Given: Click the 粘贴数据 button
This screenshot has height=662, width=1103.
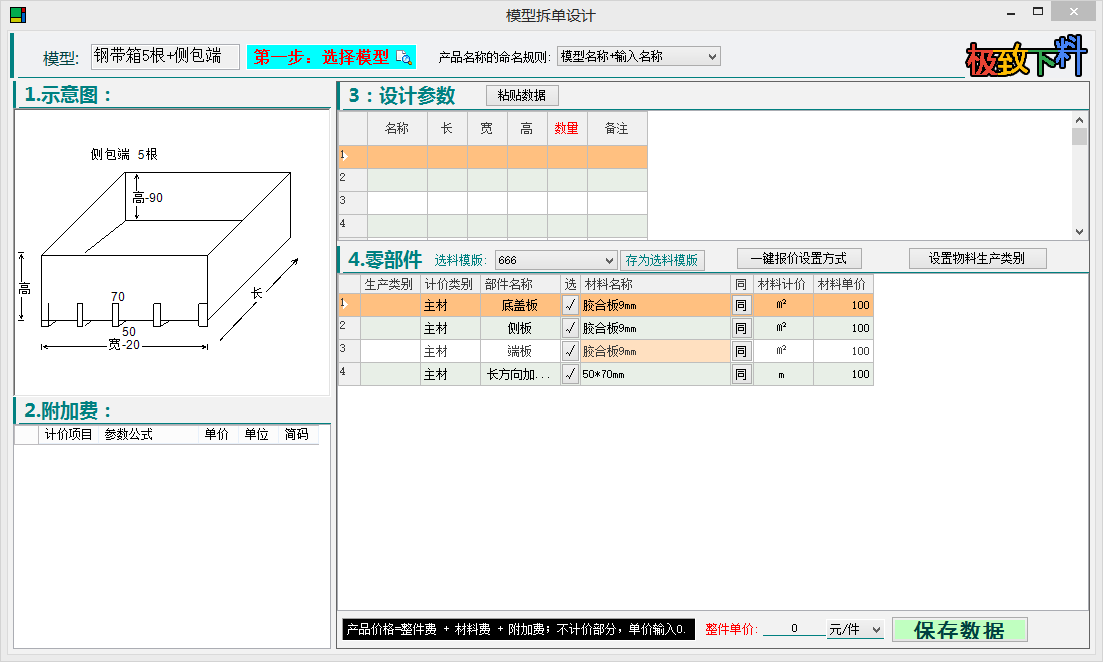Looking at the screenshot, I should 522,96.
